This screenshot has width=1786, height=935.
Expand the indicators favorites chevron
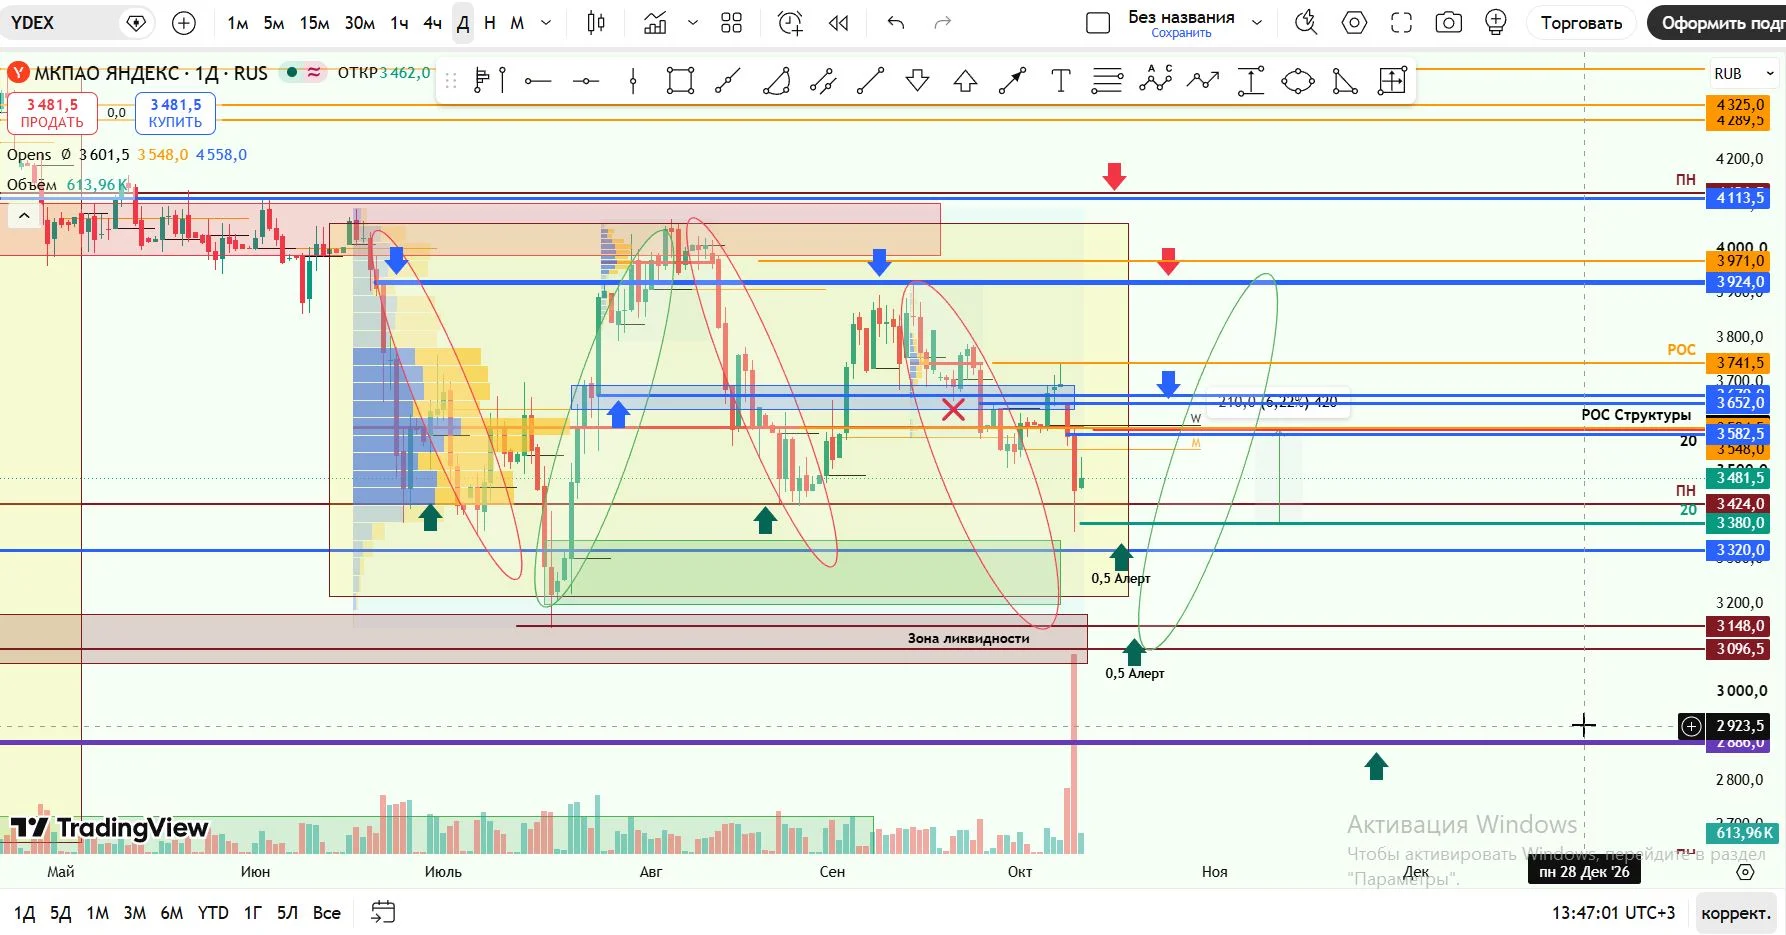[692, 23]
